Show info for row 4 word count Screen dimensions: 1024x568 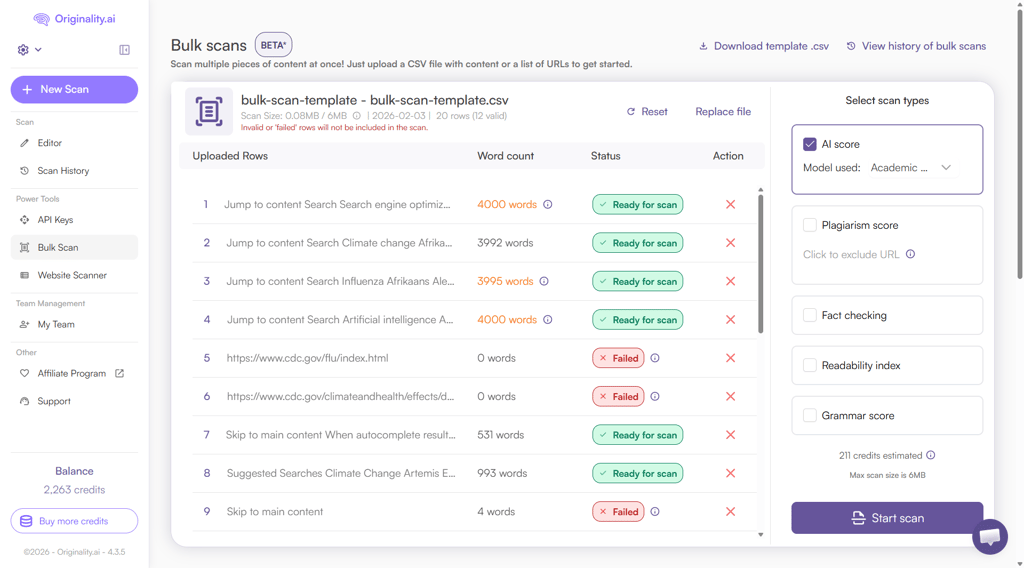coord(548,320)
